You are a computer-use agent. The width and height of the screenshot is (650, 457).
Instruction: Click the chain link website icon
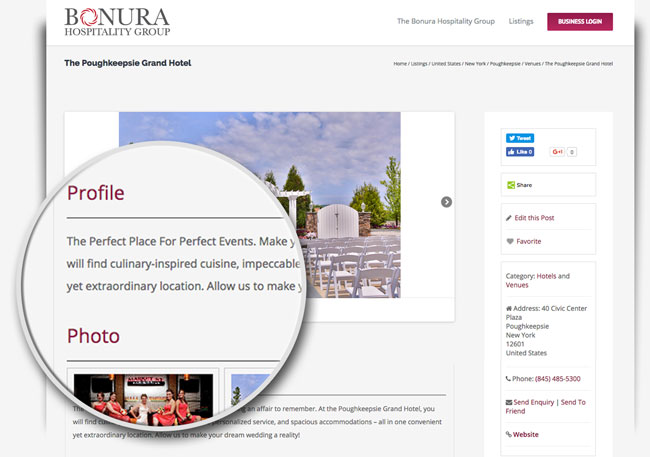pyautogui.click(x=509, y=434)
